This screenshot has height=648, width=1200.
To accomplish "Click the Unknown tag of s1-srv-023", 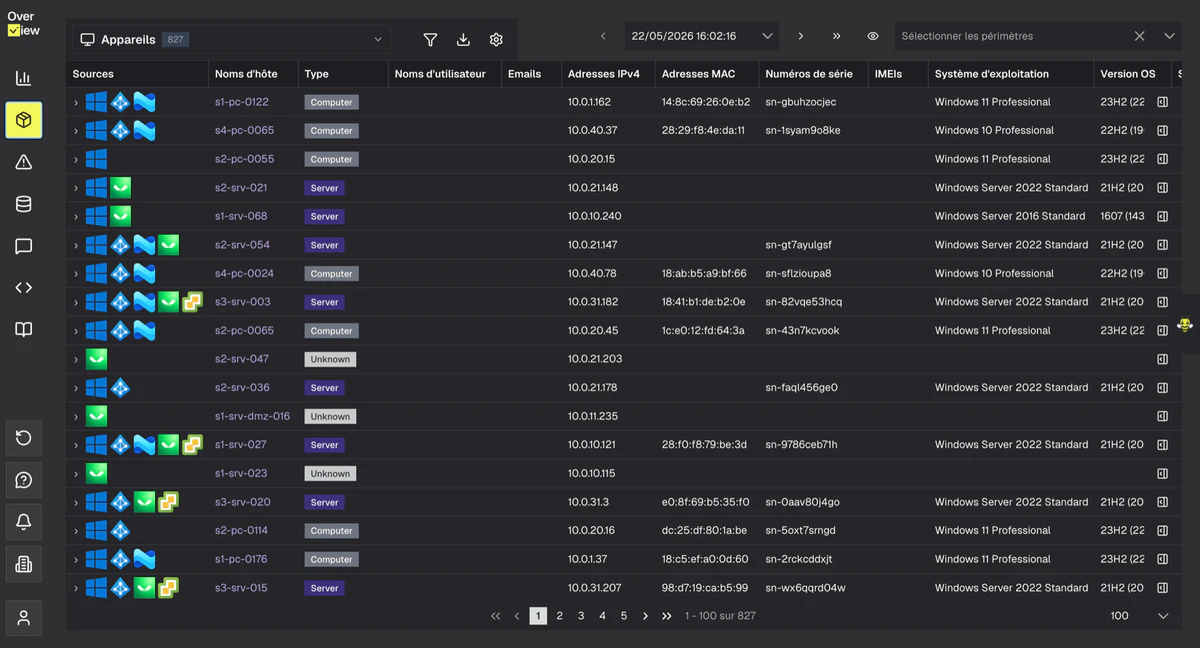I will coord(330,474).
